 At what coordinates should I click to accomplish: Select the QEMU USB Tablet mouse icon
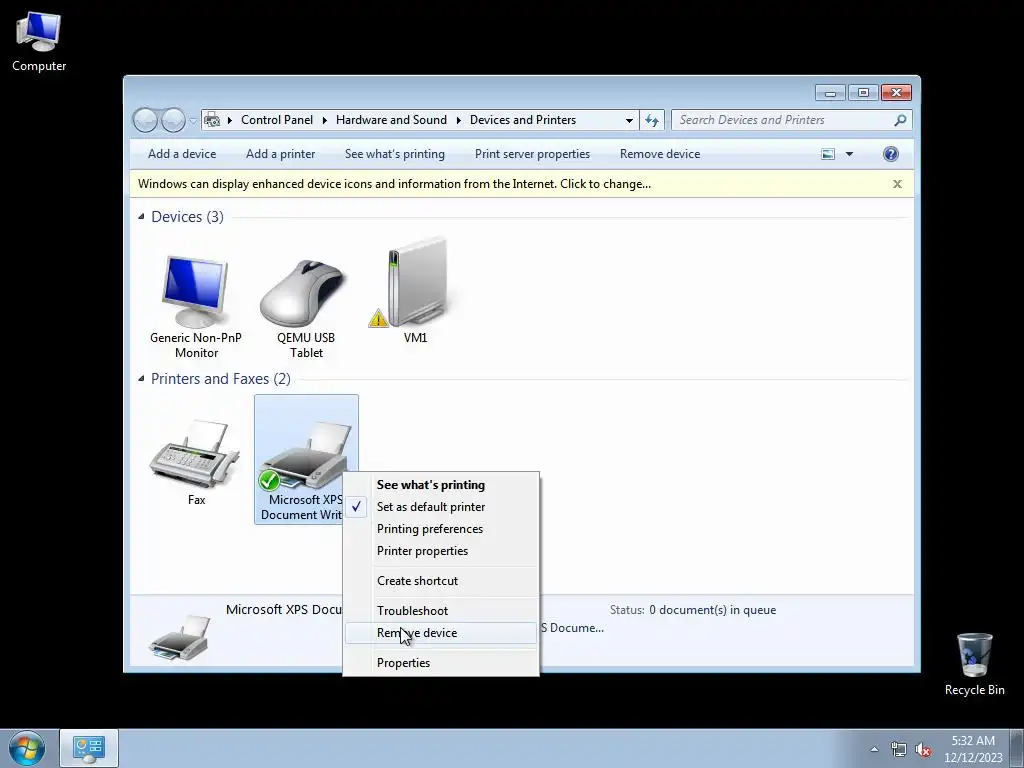point(302,293)
